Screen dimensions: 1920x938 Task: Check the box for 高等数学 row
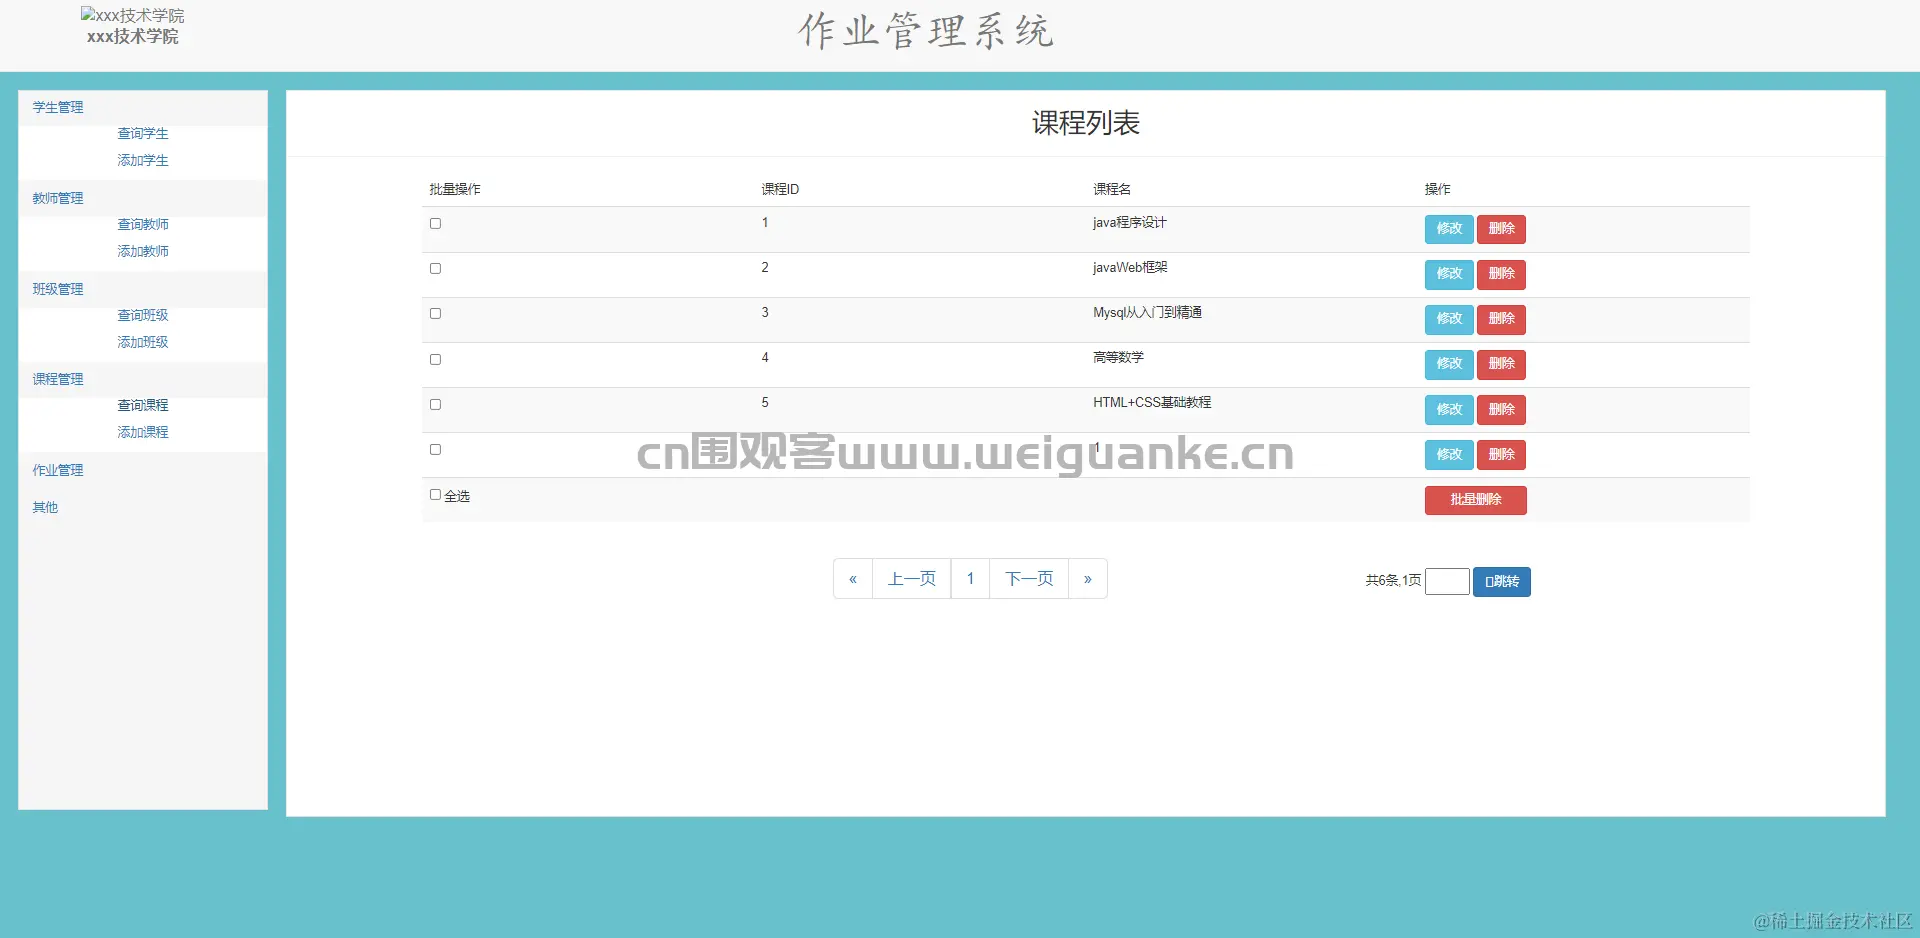pyautogui.click(x=435, y=360)
